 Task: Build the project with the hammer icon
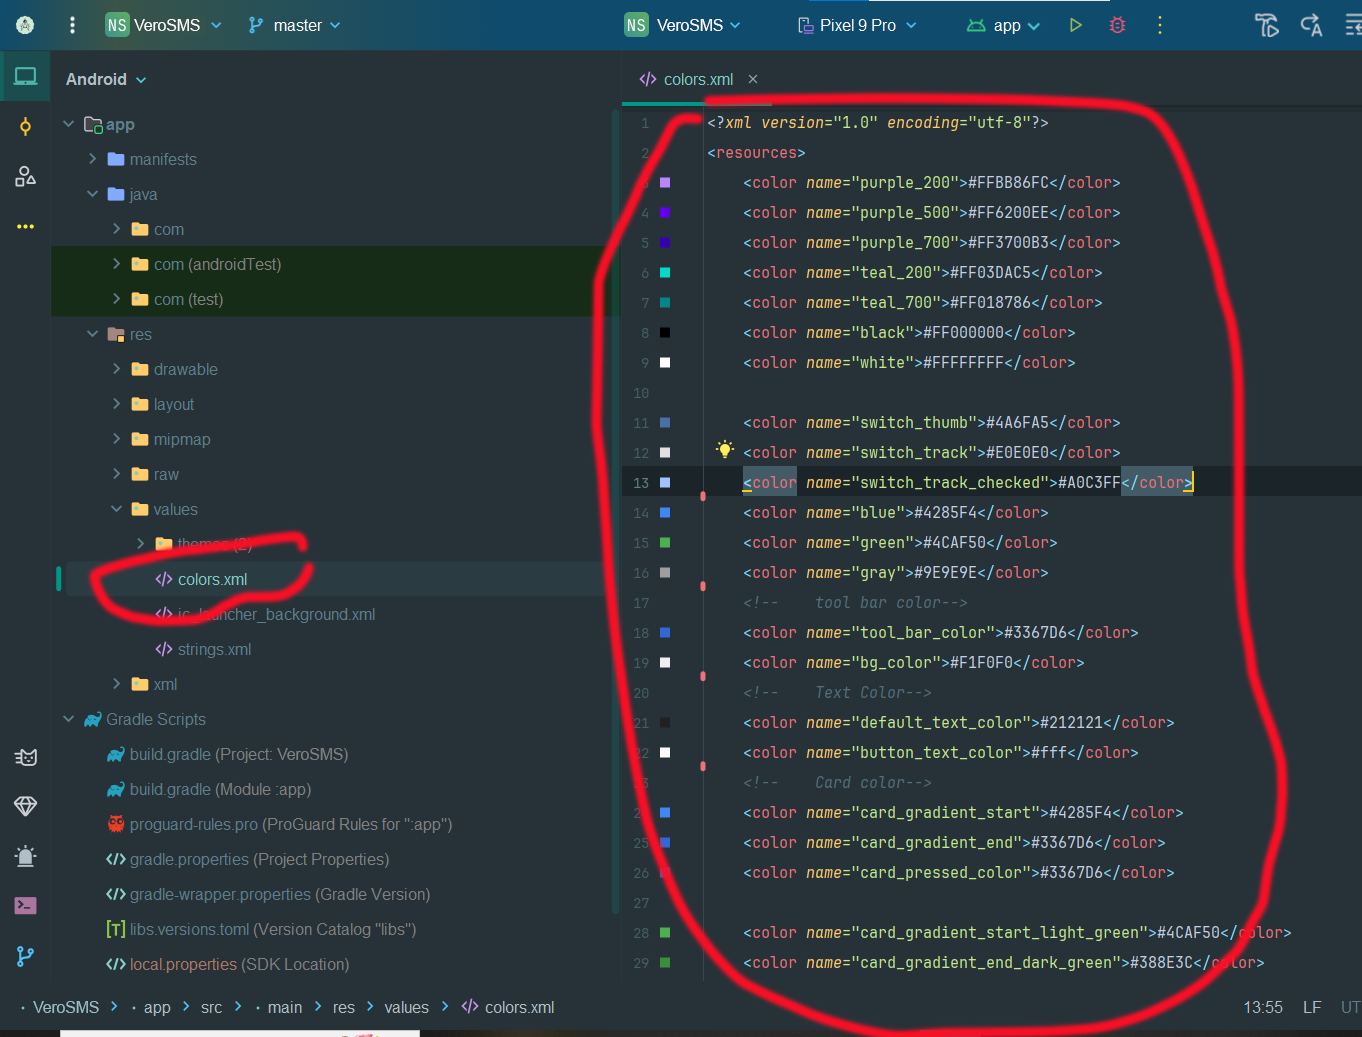(x=1267, y=25)
